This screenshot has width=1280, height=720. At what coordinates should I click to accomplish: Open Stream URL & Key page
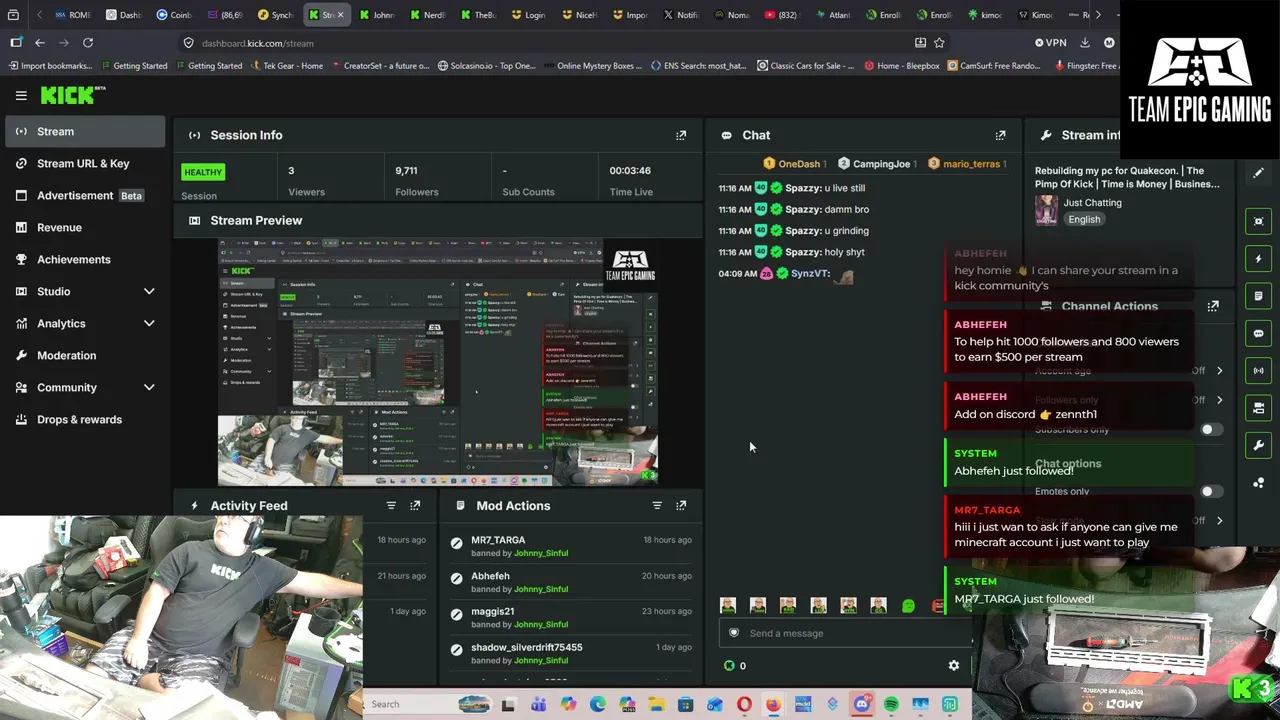(x=85, y=163)
